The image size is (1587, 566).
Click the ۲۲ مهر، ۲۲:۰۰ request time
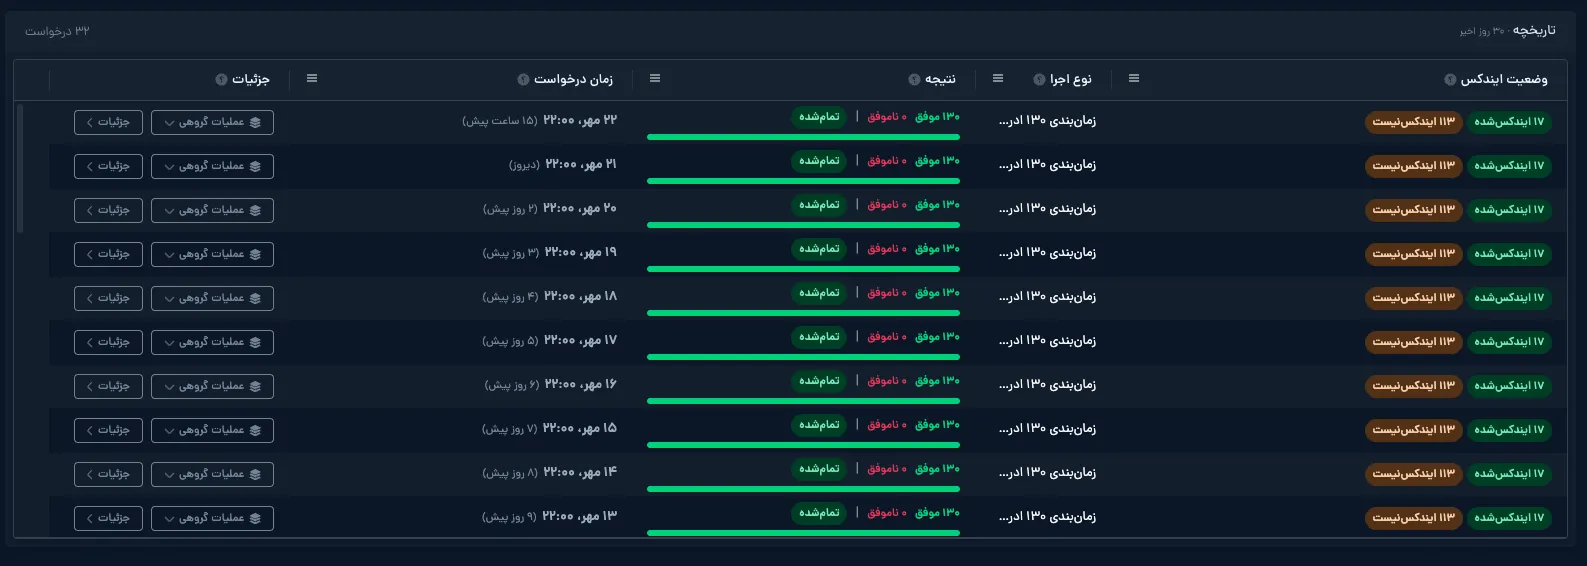pos(580,120)
